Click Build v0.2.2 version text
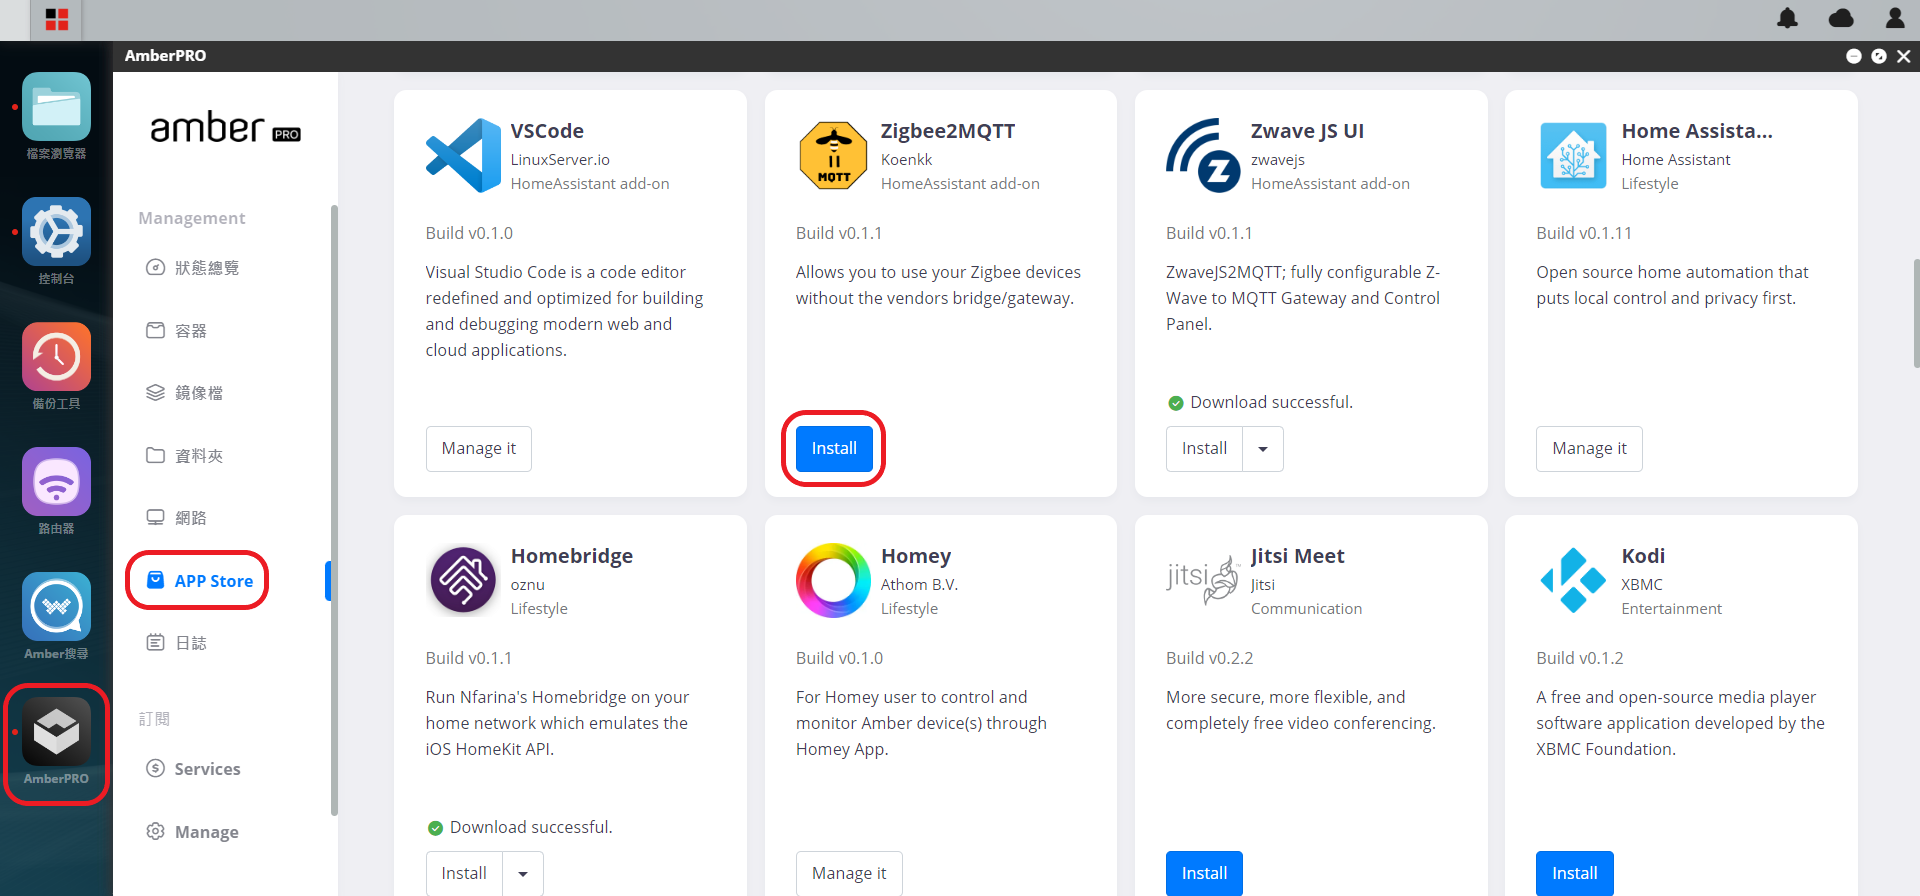Image resolution: width=1920 pixels, height=896 pixels. (x=1209, y=658)
